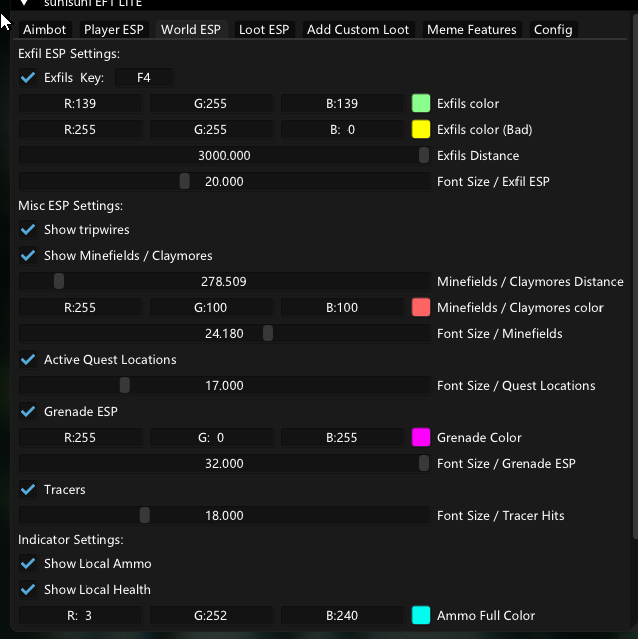Open the Player ESP tab
Screen dimensions: 638x639
(113, 29)
